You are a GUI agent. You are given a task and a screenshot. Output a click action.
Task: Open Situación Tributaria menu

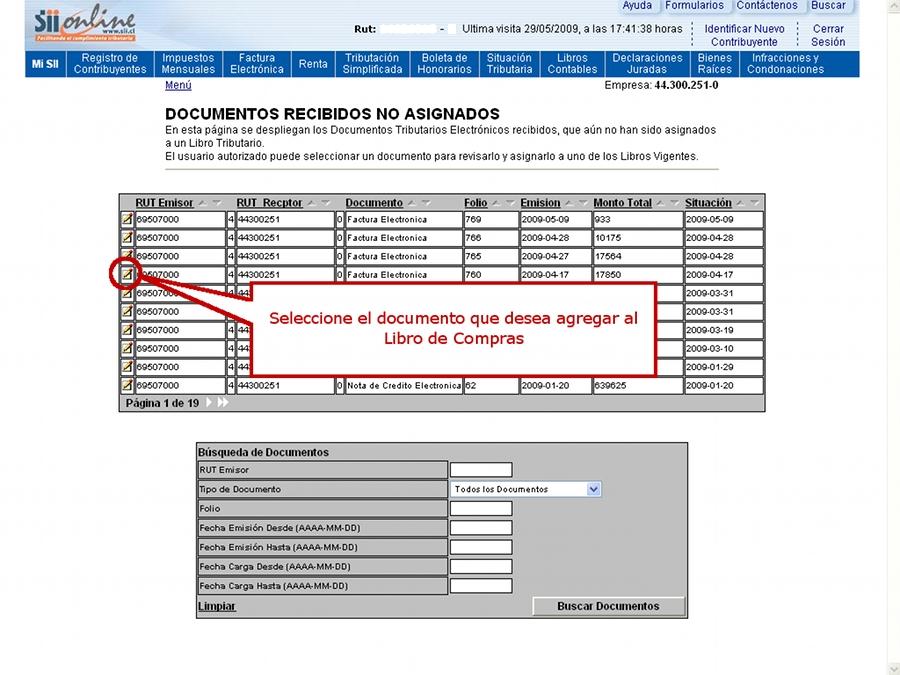pos(509,64)
